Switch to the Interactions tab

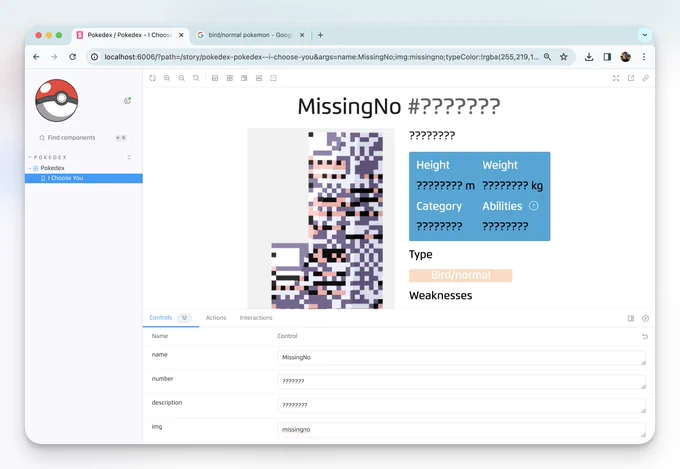tap(256, 318)
